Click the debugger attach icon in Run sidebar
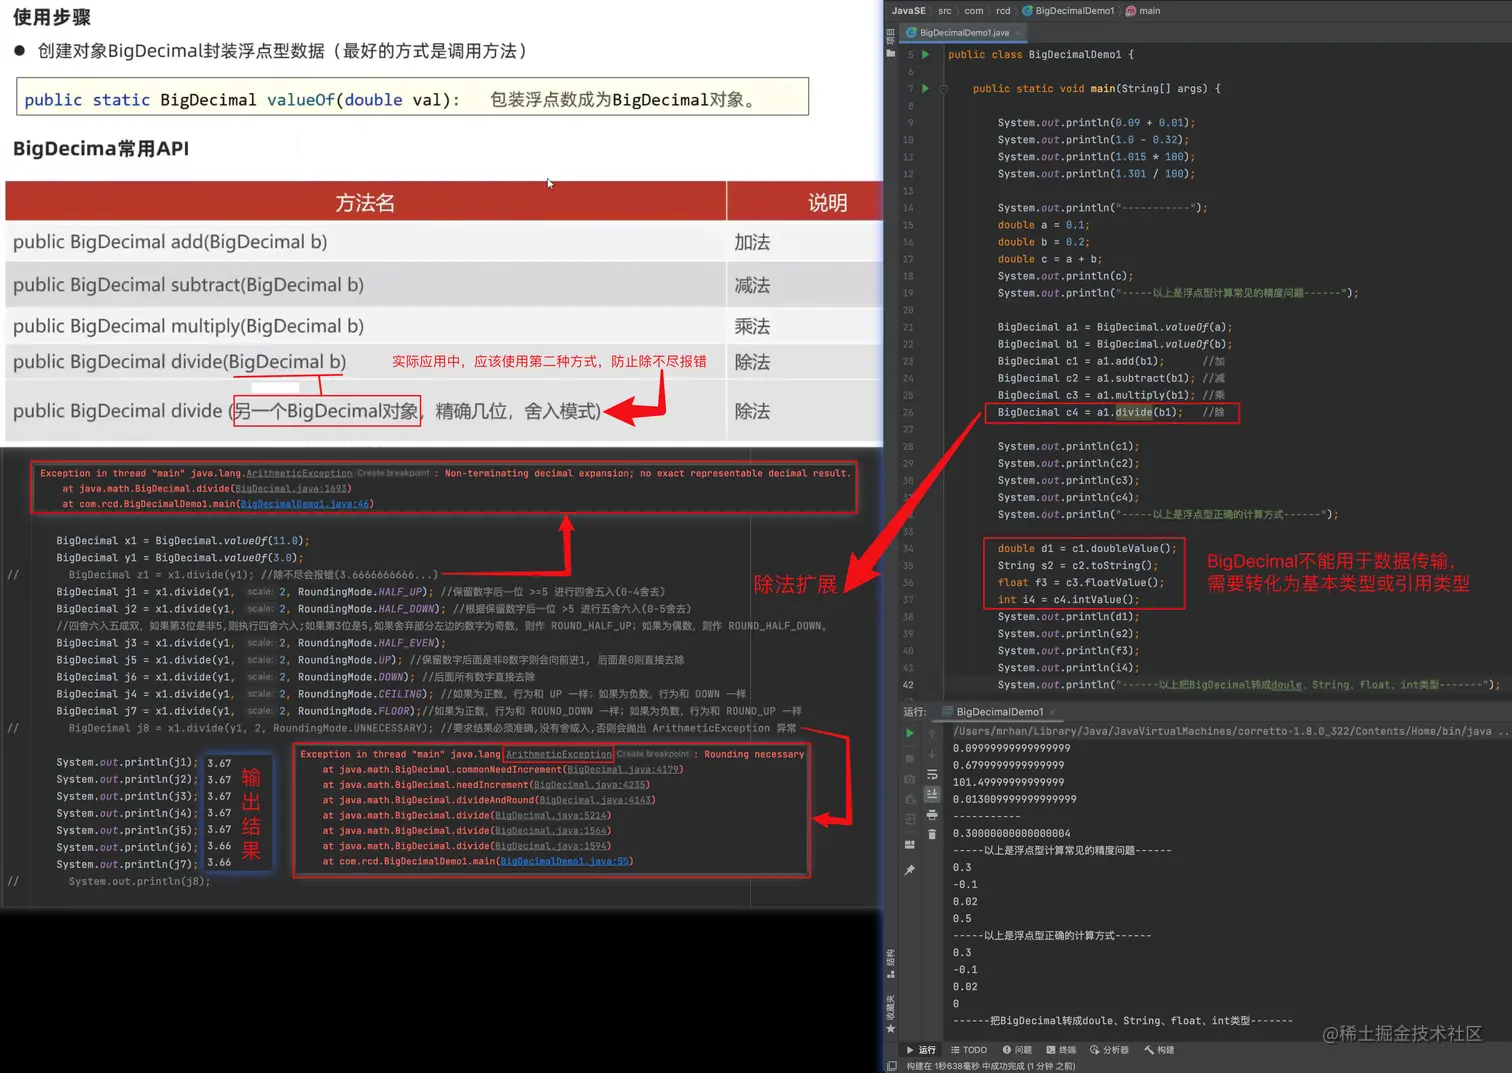This screenshot has height=1073, width=1512. click(x=909, y=799)
